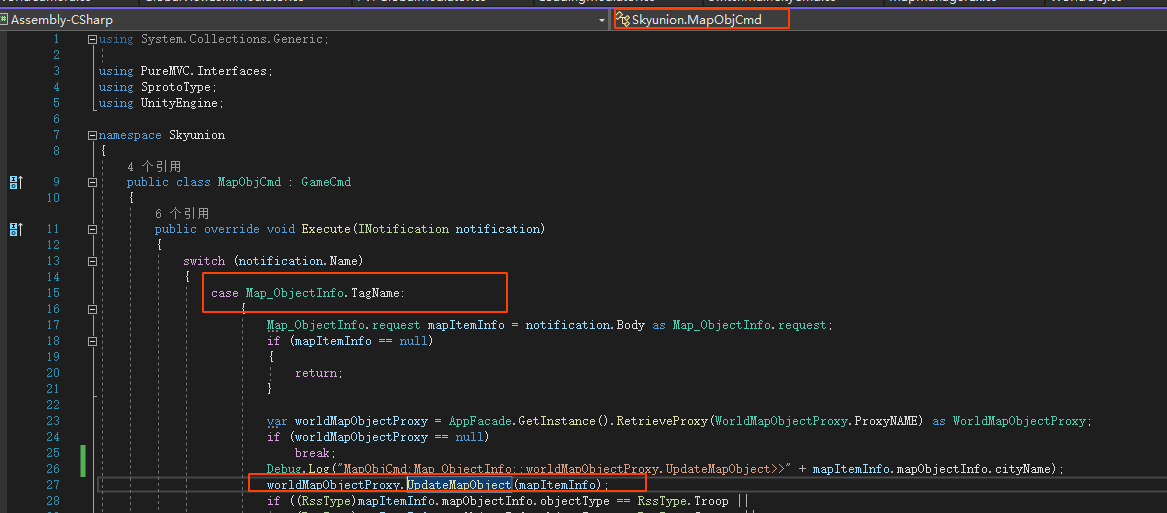Click the RetrieveProxy method call on line 23
The image size is (1167, 513).
point(658,421)
